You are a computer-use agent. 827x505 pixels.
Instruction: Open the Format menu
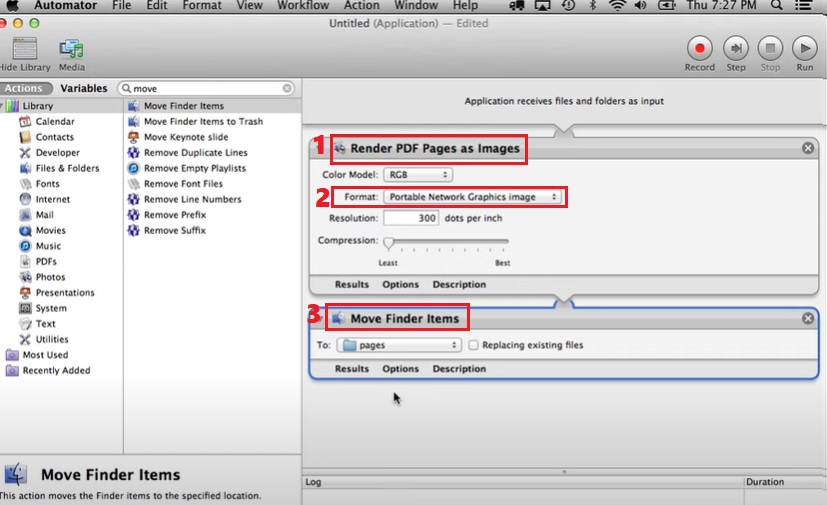click(202, 6)
